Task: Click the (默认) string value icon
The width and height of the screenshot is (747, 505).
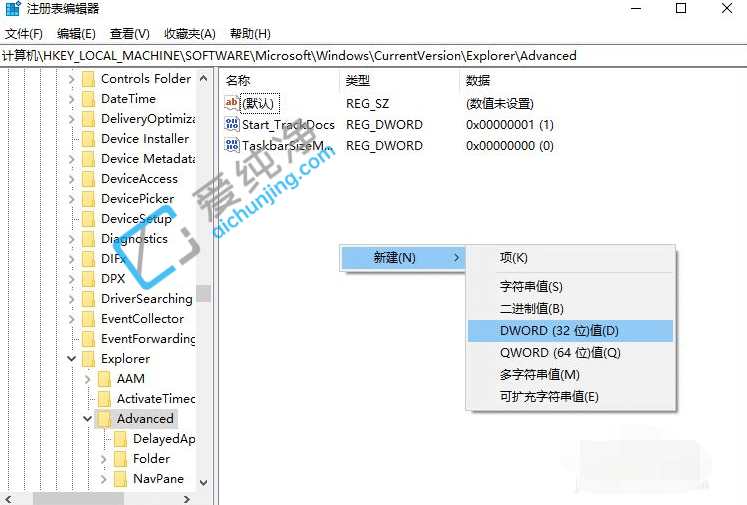Action: tap(232, 103)
